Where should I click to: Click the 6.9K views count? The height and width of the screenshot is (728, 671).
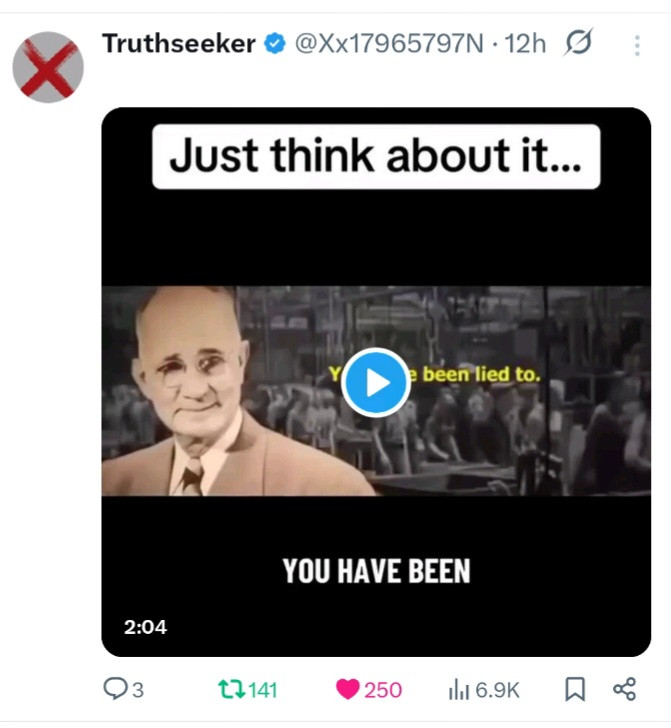[x=497, y=690]
